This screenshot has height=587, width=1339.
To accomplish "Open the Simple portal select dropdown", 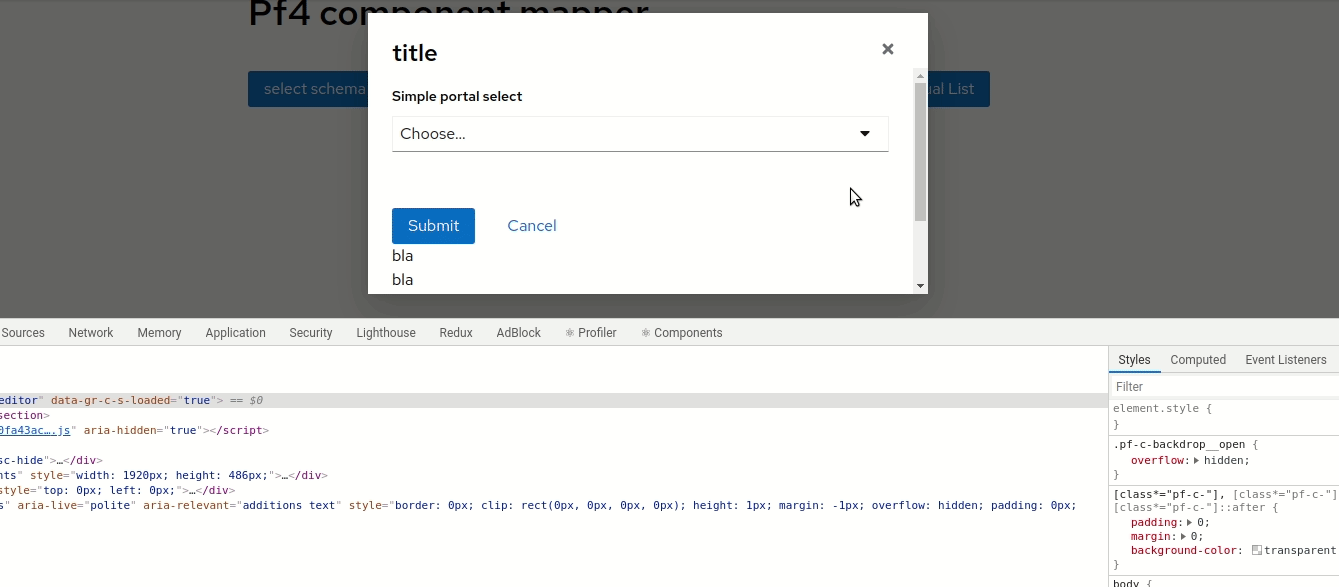I will click(640, 134).
